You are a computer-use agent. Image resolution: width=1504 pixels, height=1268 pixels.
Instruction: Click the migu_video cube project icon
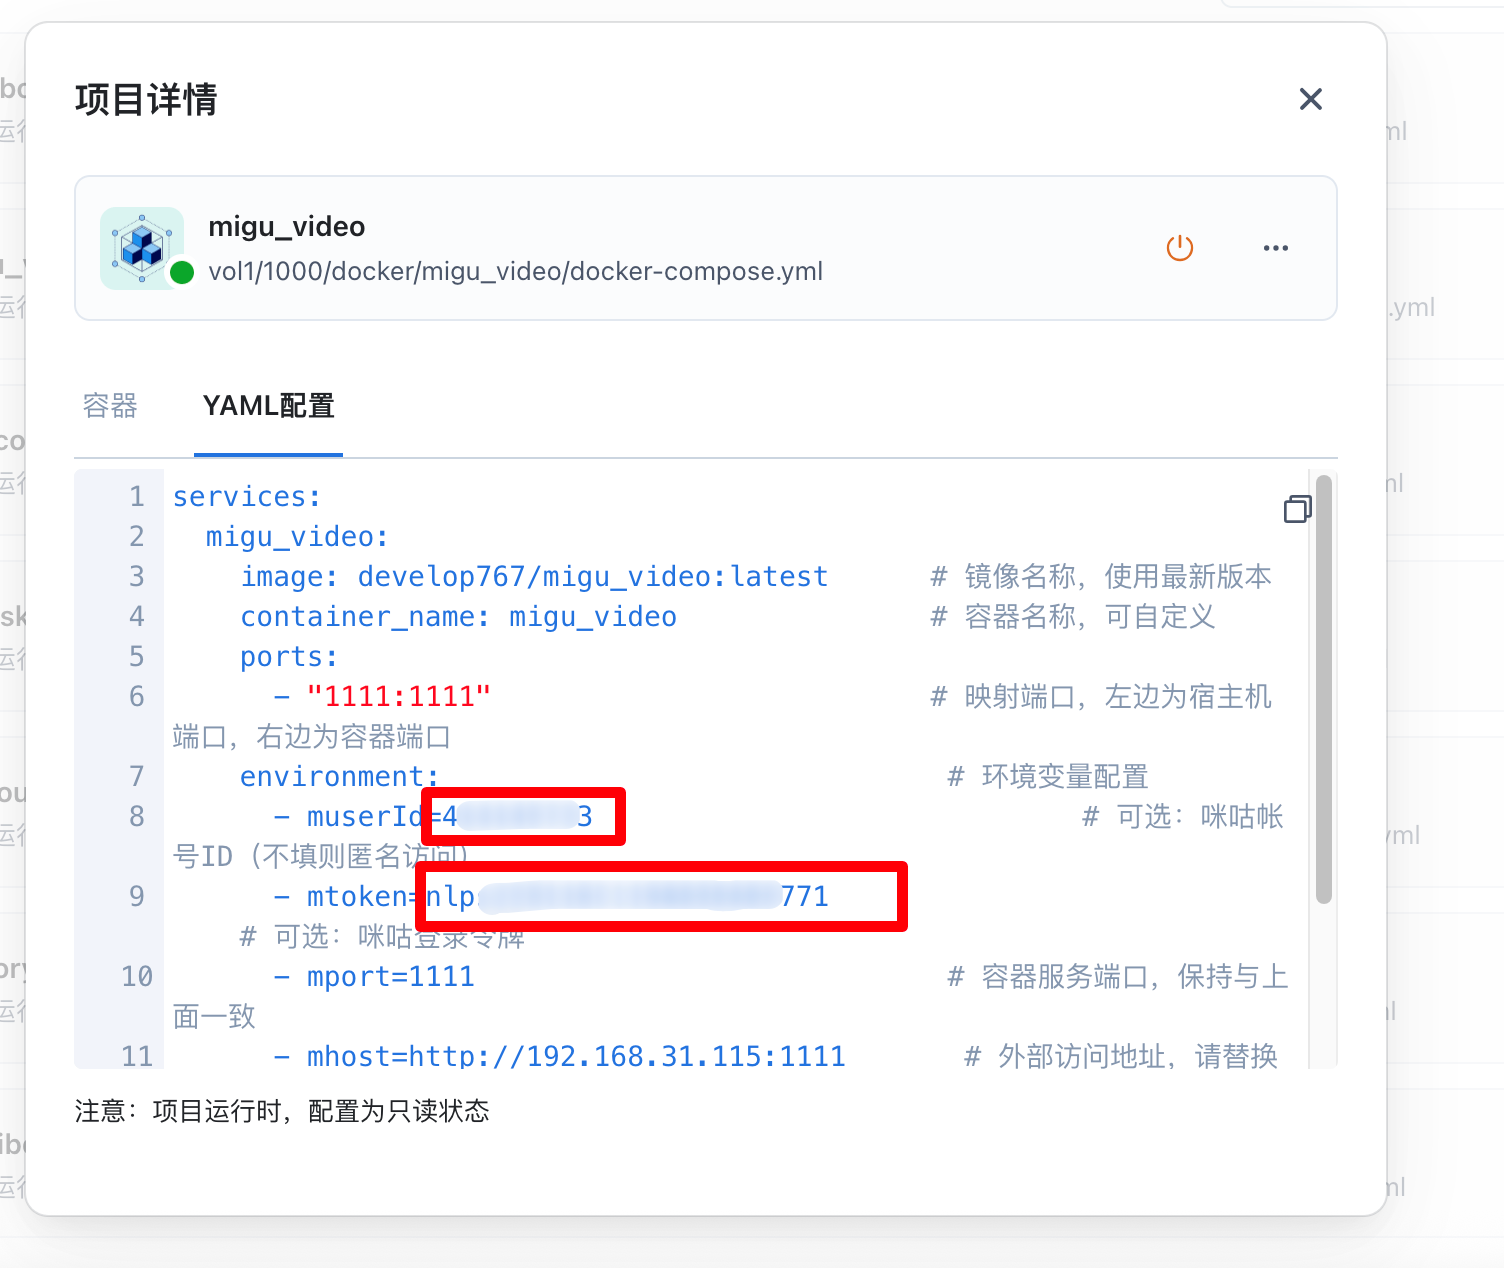[x=141, y=247]
